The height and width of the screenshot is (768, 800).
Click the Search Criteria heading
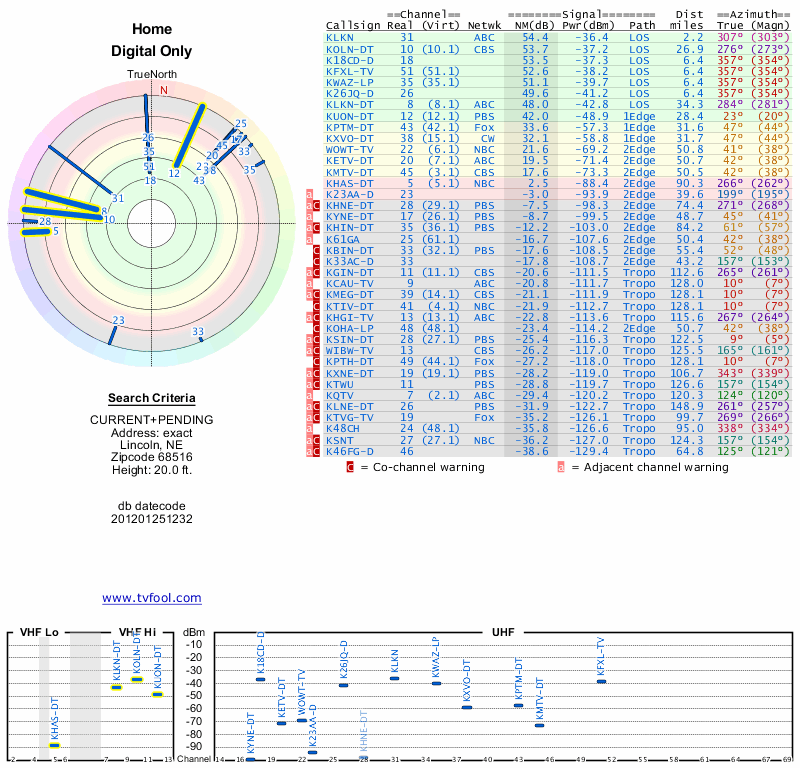[152, 398]
